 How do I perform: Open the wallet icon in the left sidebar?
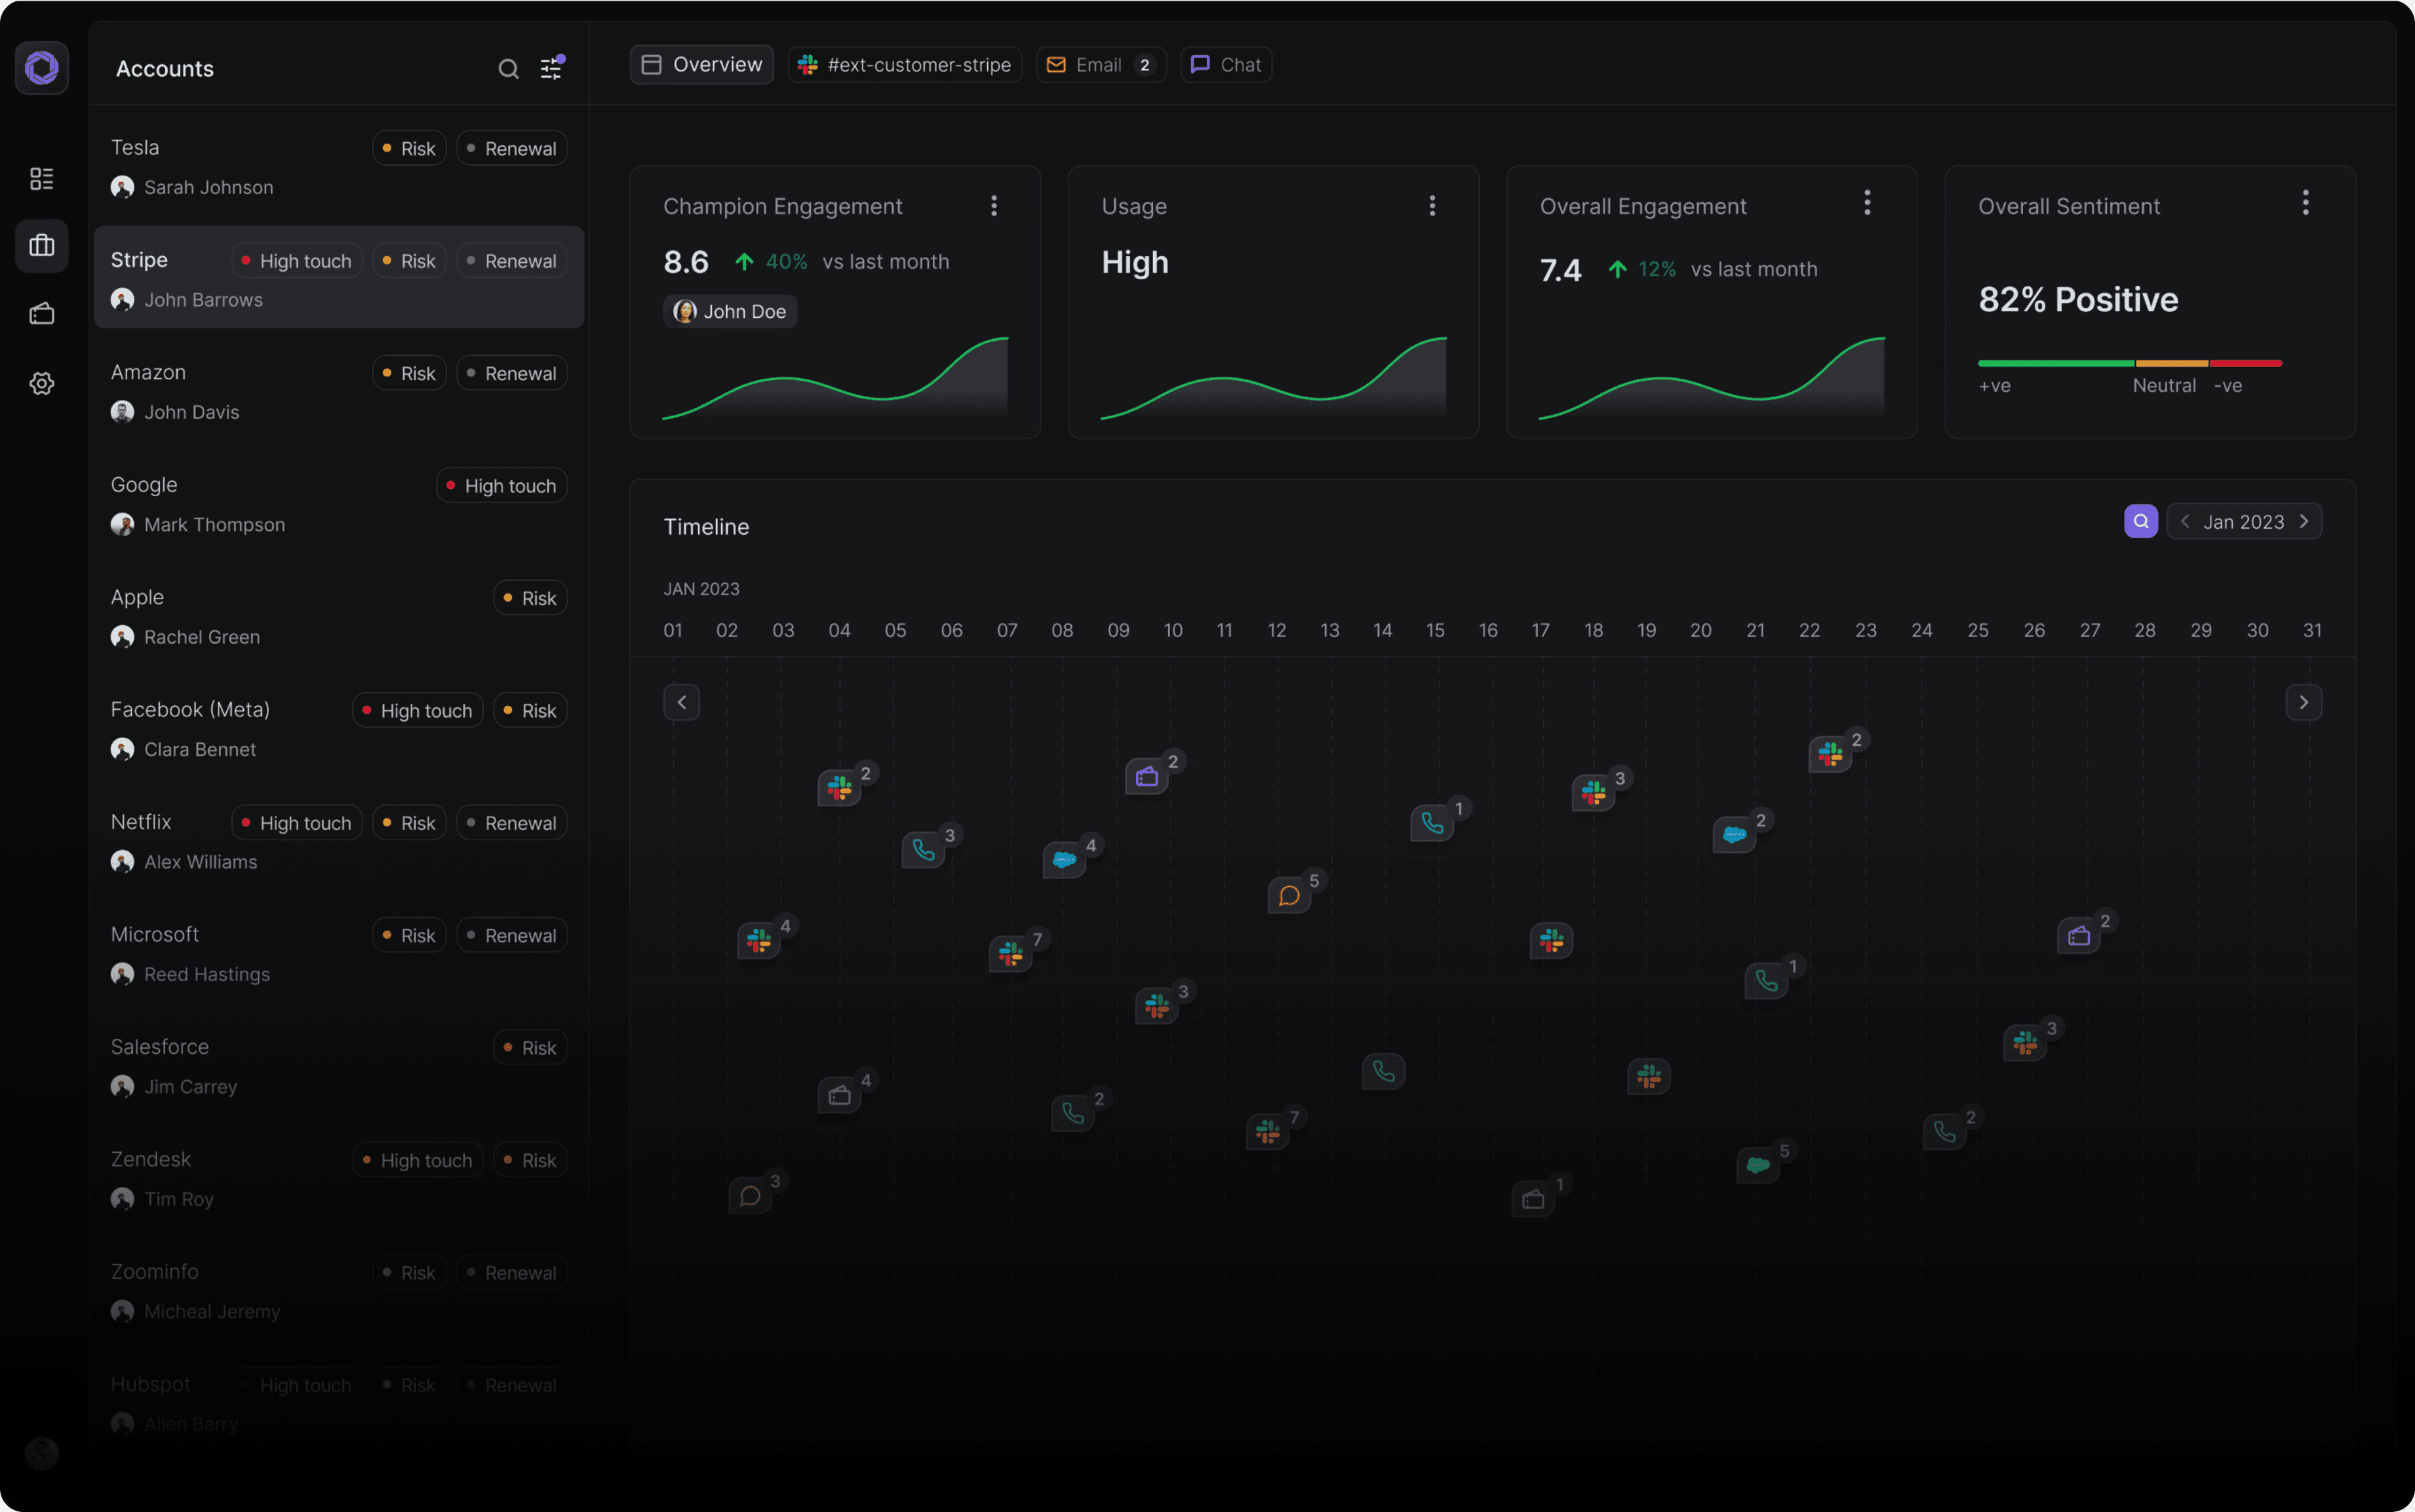click(x=42, y=314)
